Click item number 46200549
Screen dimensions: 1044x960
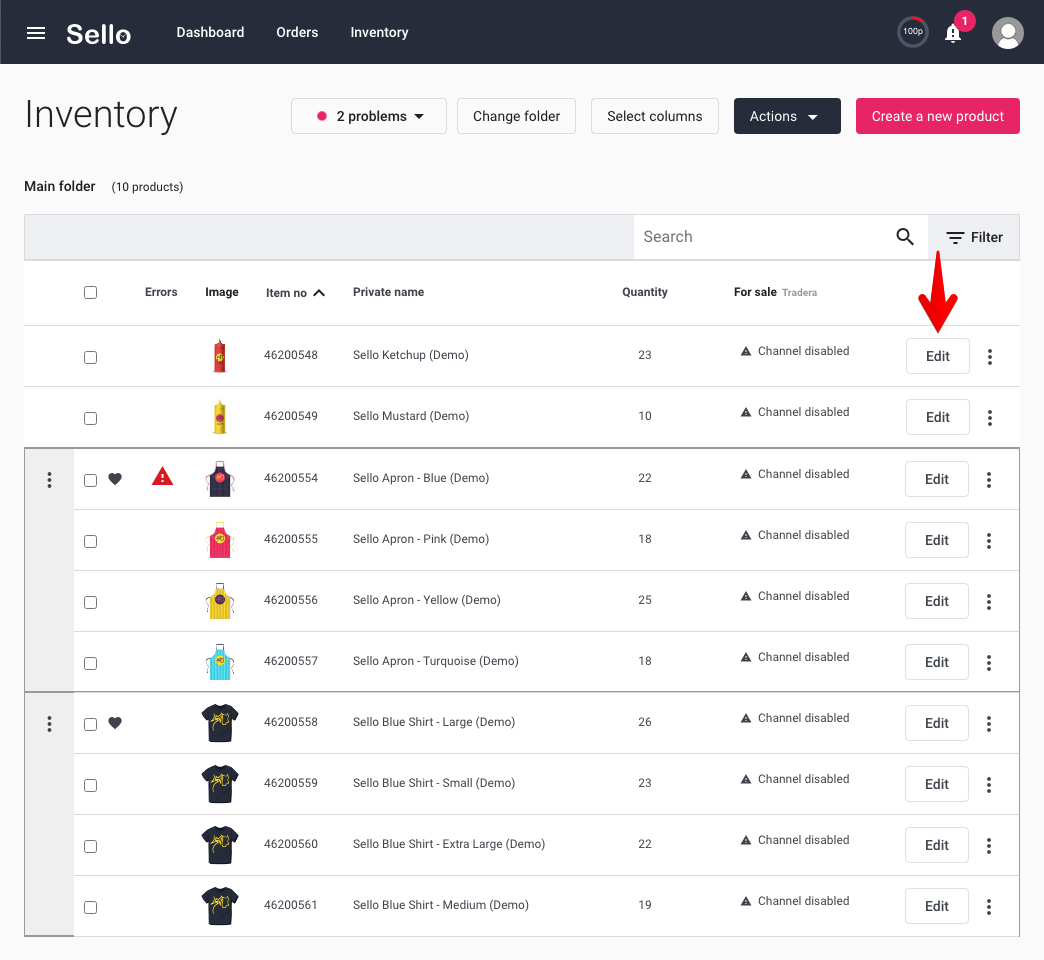pyautogui.click(x=291, y=415)
